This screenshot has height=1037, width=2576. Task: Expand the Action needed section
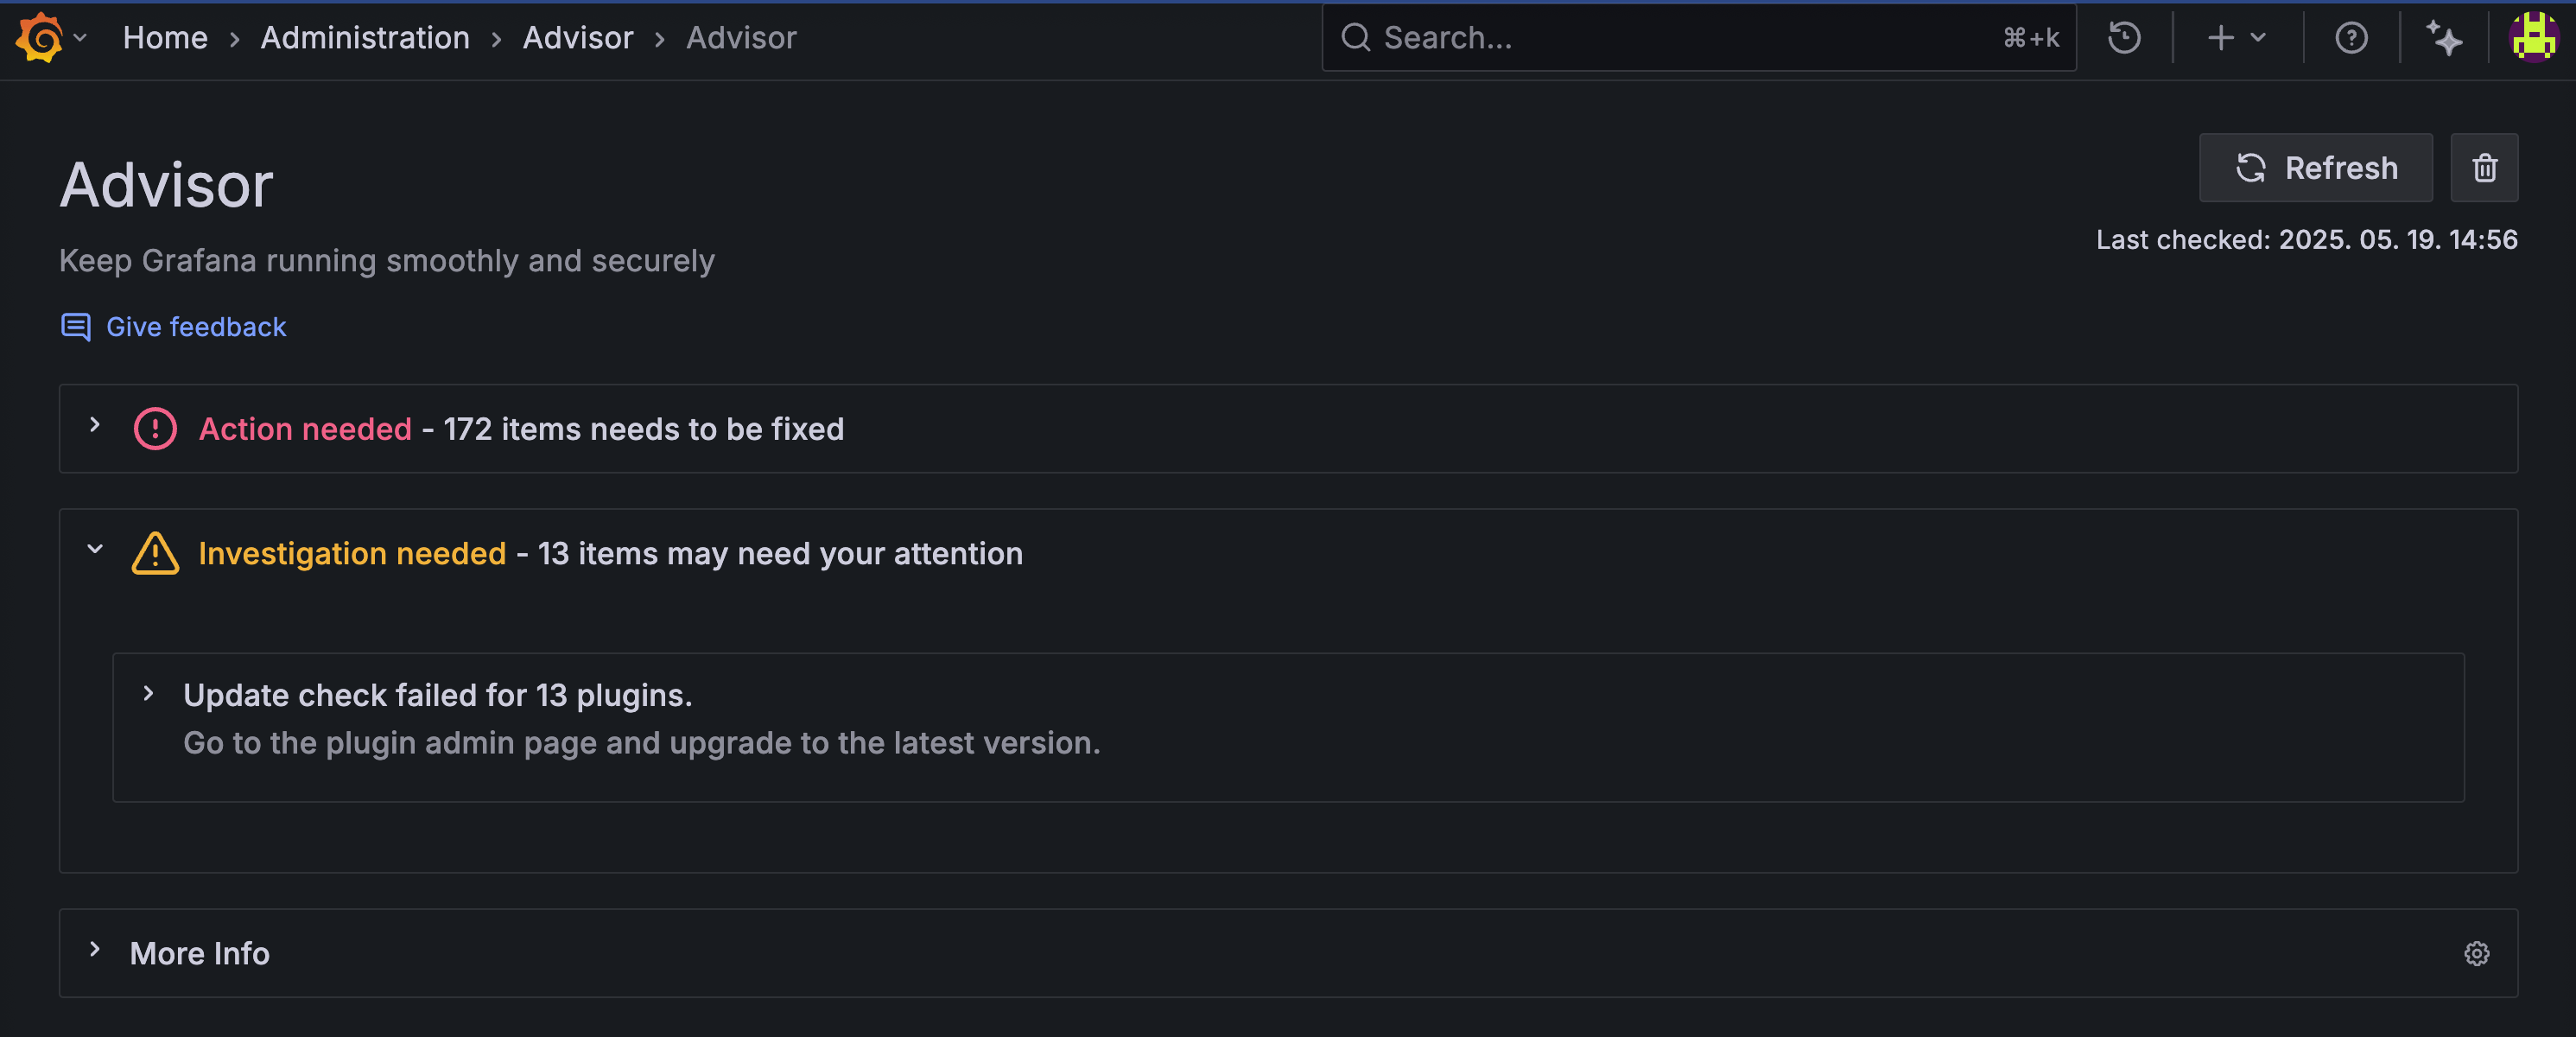point(95,425)
